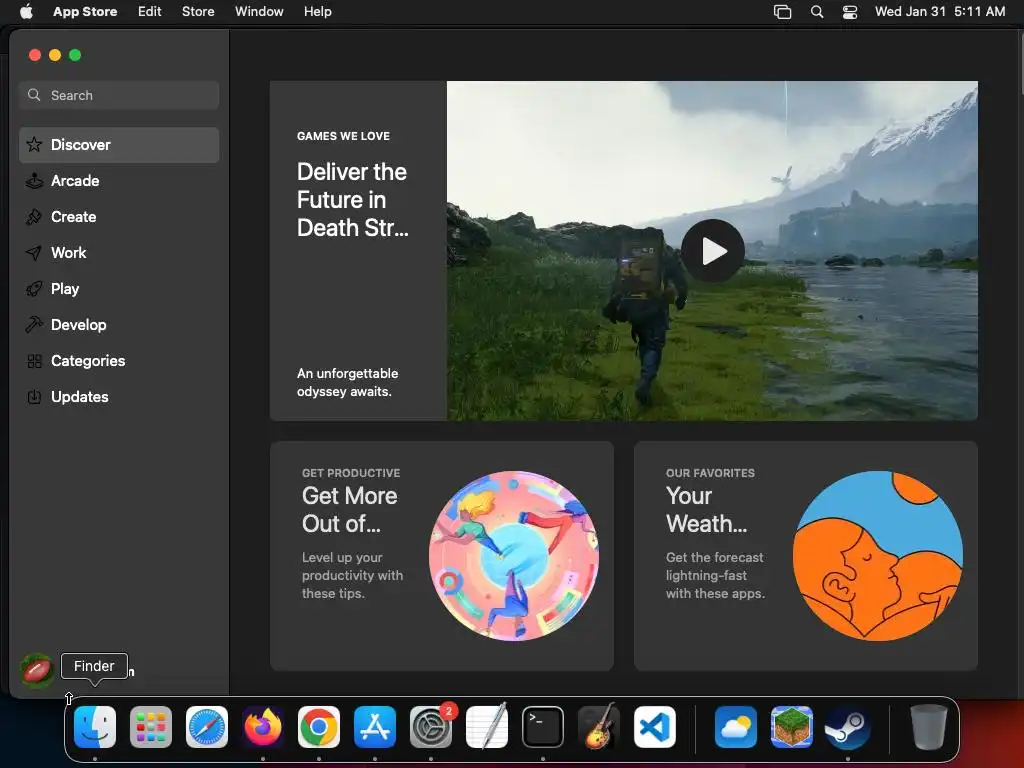
Task: Open the Help menu
Action: click(x=317, y=11)
